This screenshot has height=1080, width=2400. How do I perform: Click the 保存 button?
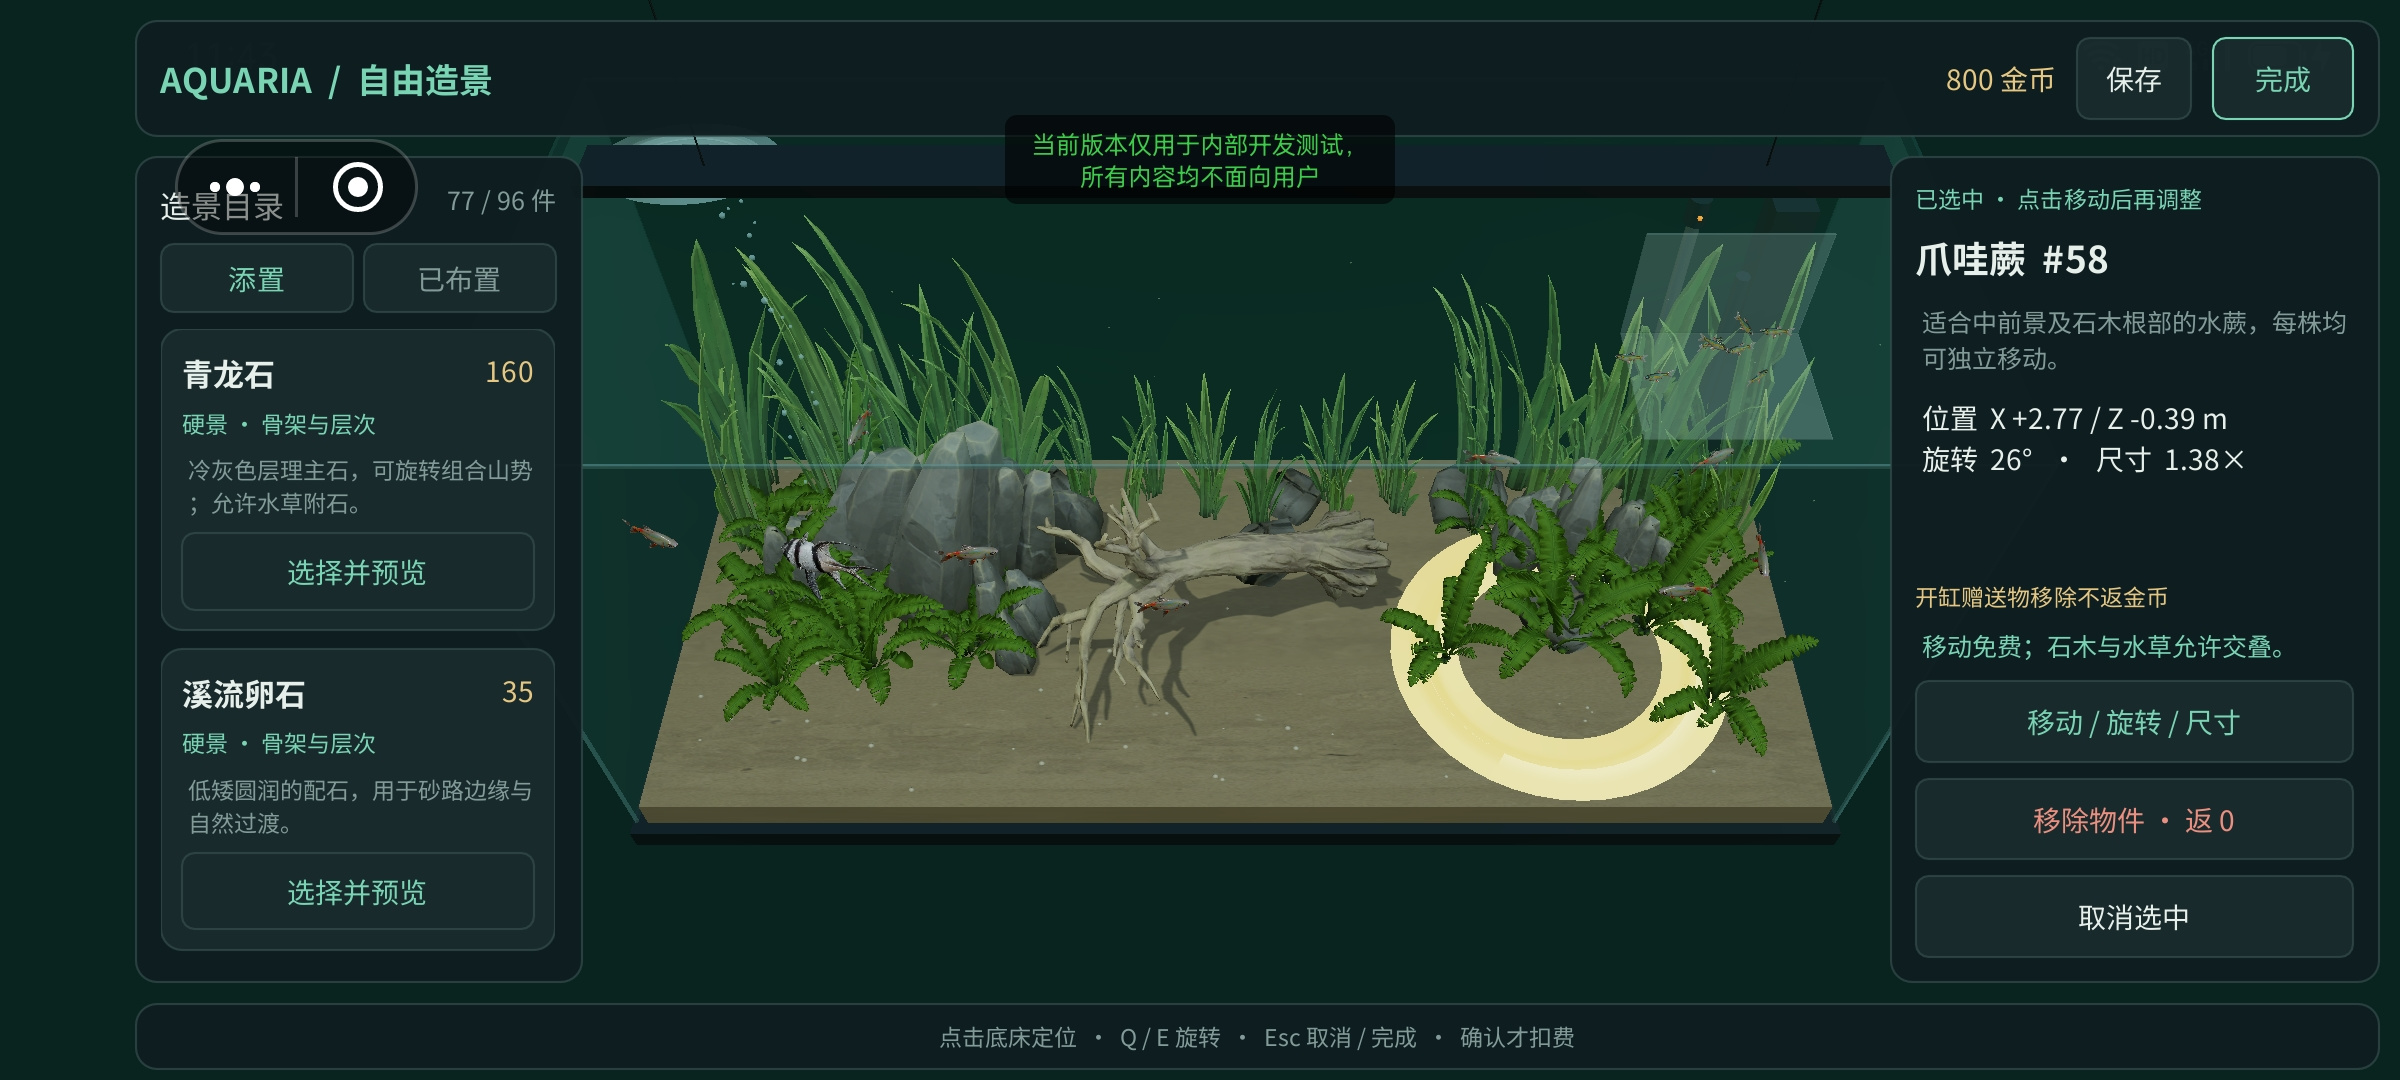pyautogui.click(x=2133, y=79)
